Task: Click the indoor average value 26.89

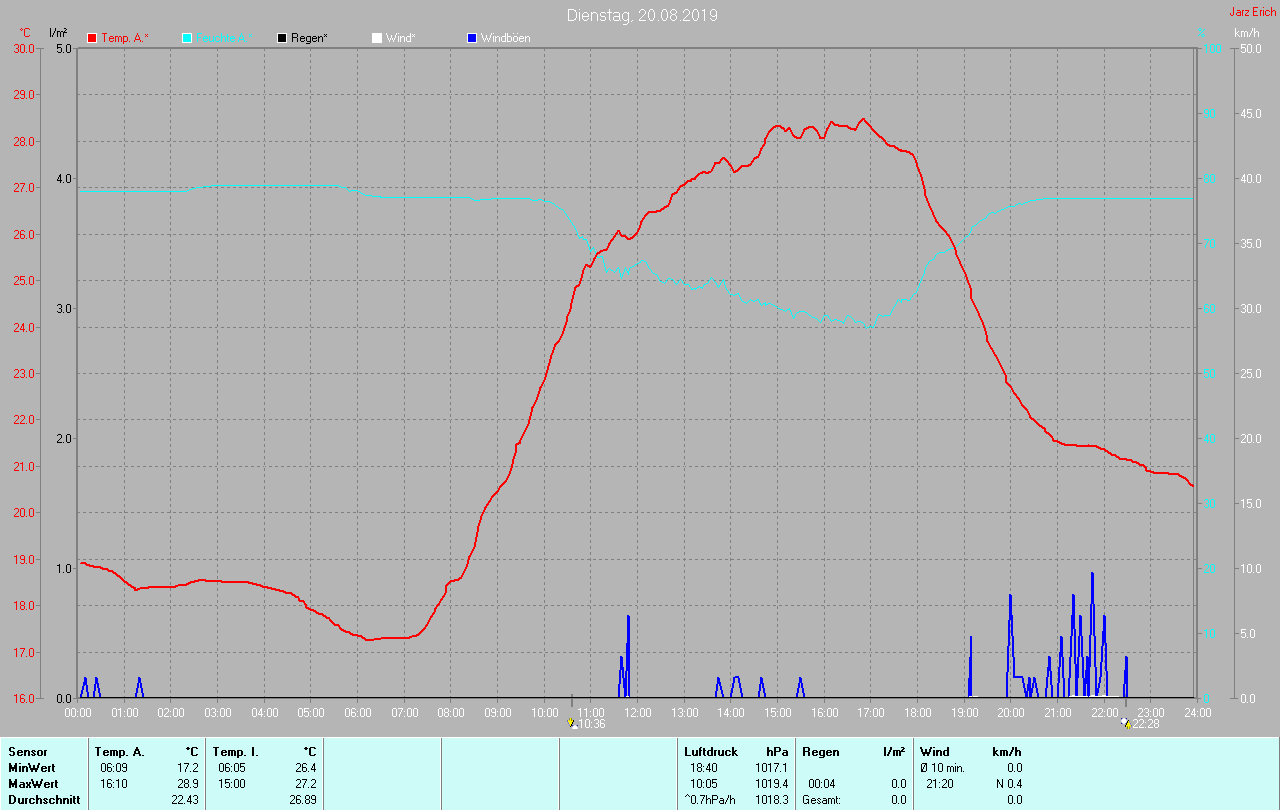Action: coord(304,800)
